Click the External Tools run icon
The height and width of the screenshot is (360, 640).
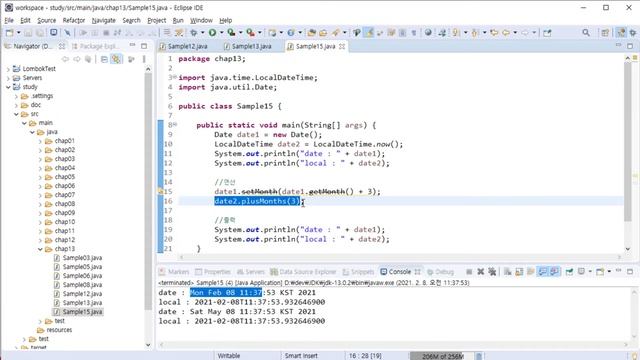(x=250, y=32)
